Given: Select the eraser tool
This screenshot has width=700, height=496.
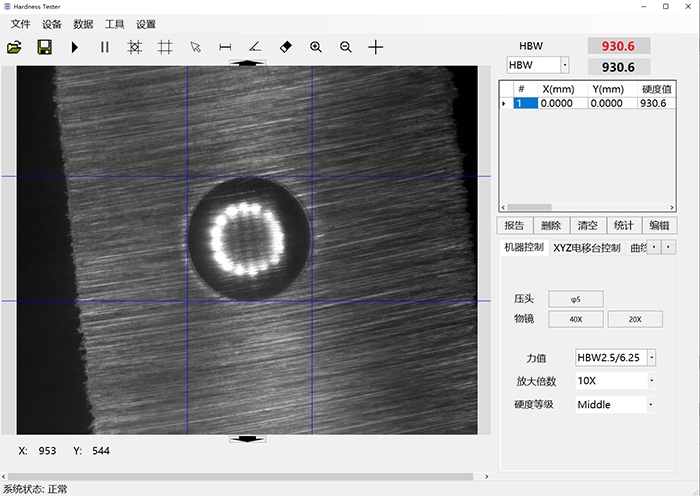Looking at the screenshot, I should coord(286,47).
